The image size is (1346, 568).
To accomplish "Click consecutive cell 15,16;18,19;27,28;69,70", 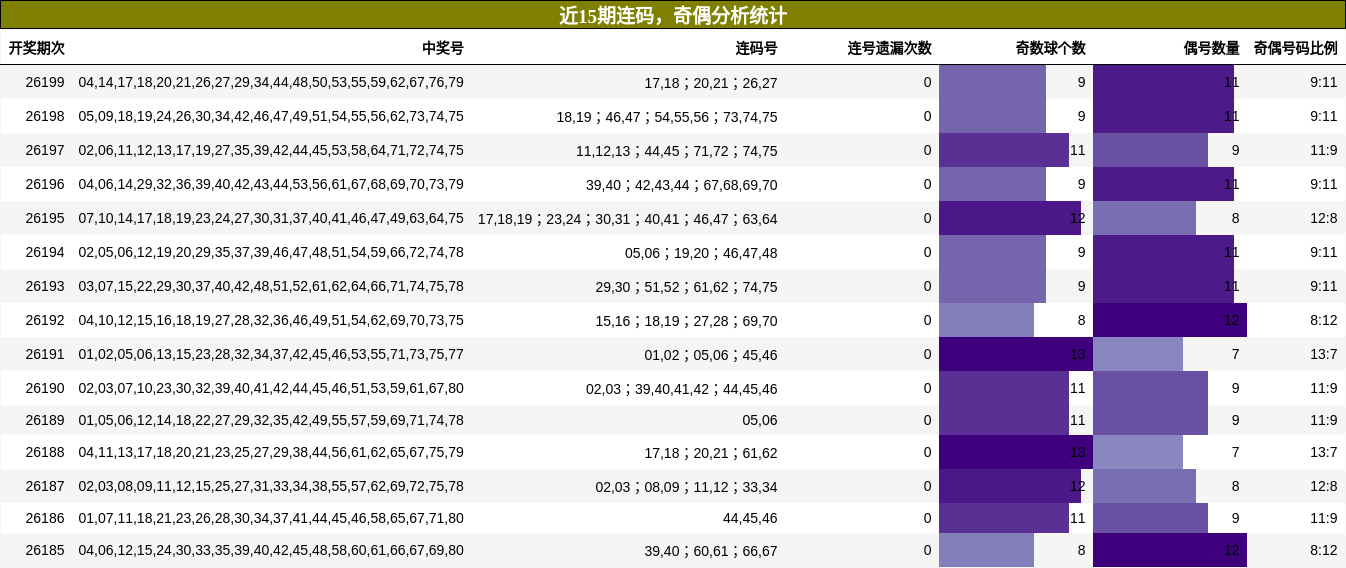I will pyautogui.click(x=687, y=321).
